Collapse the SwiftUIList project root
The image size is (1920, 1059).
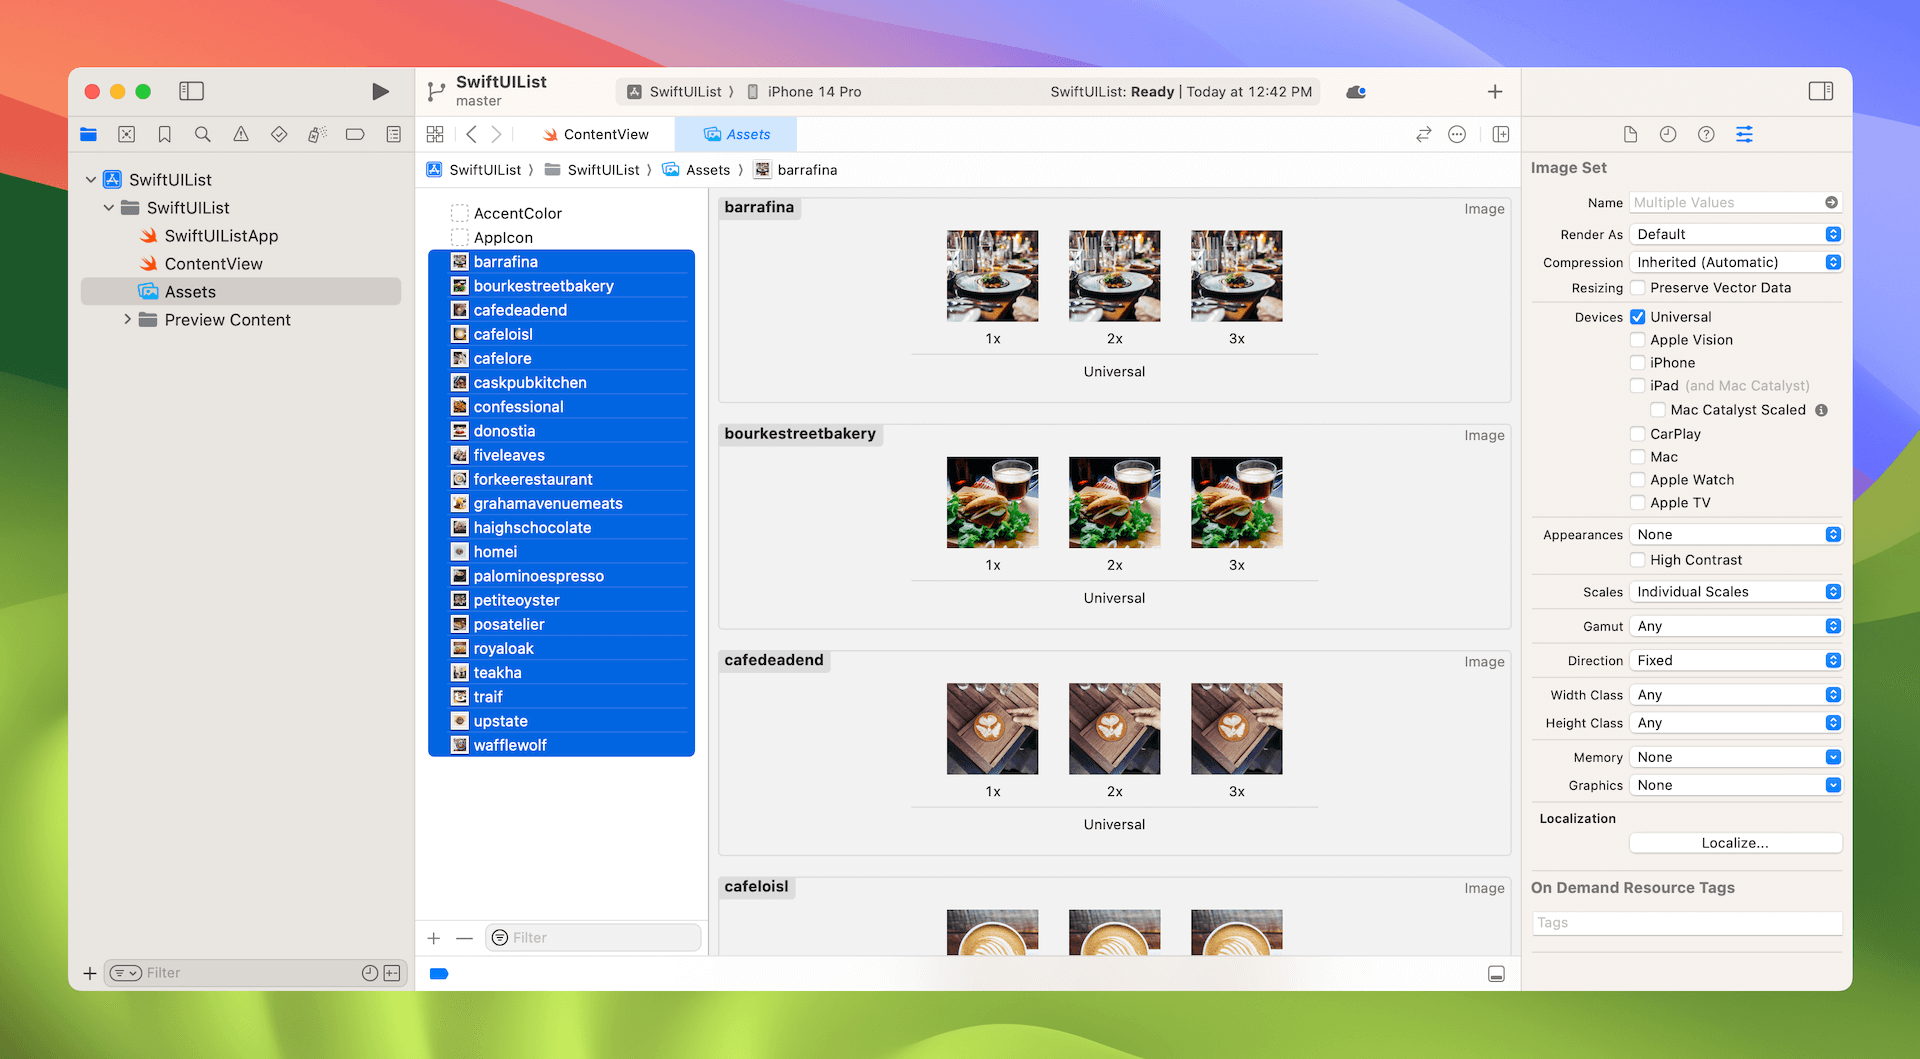91,180
